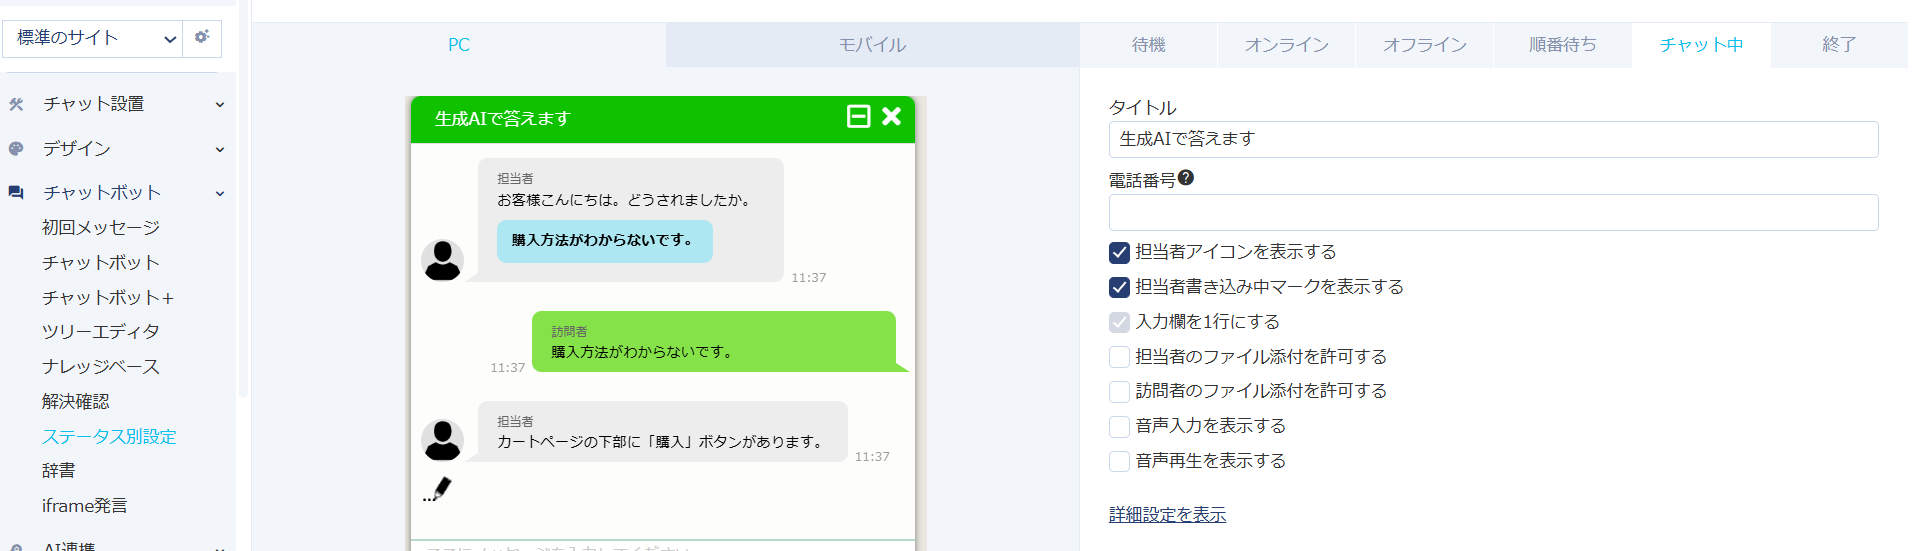Open the 標準のサイト site dropdown
The image size is (1912, 551).
pyautogui.click(x=92, y=38)
